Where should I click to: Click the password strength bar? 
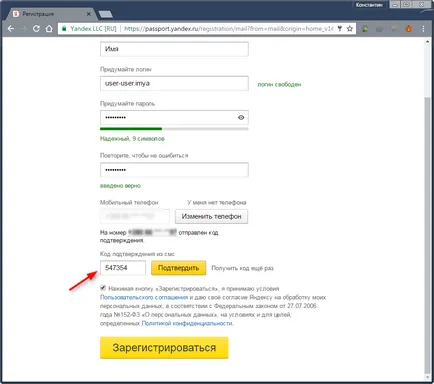pyautogui.click(x=174, y=129)
